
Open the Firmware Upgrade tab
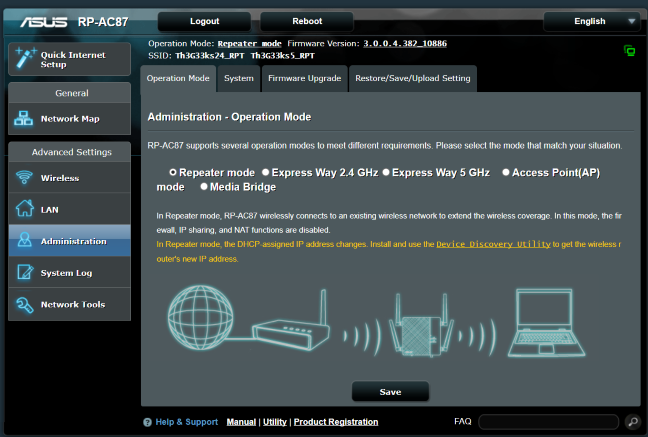tap(305, 78)
